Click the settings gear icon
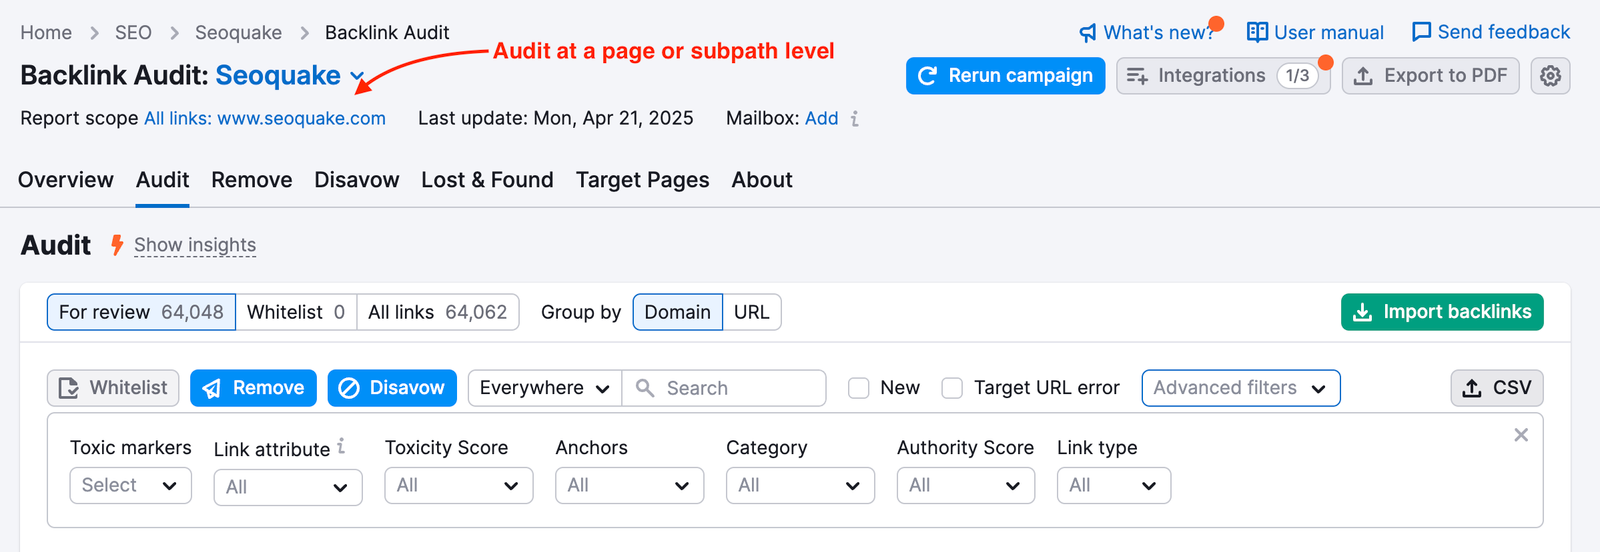The image size is (1600, 552). point(1550,76)
